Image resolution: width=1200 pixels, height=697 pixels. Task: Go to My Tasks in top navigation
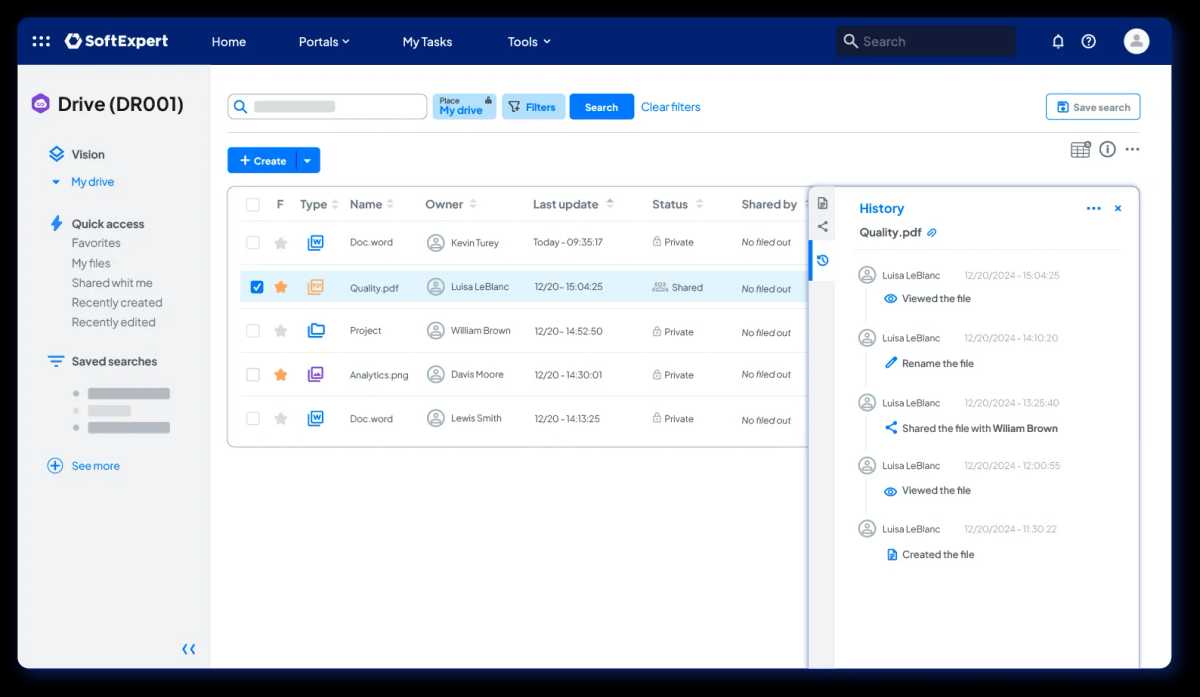click(427, 42)
